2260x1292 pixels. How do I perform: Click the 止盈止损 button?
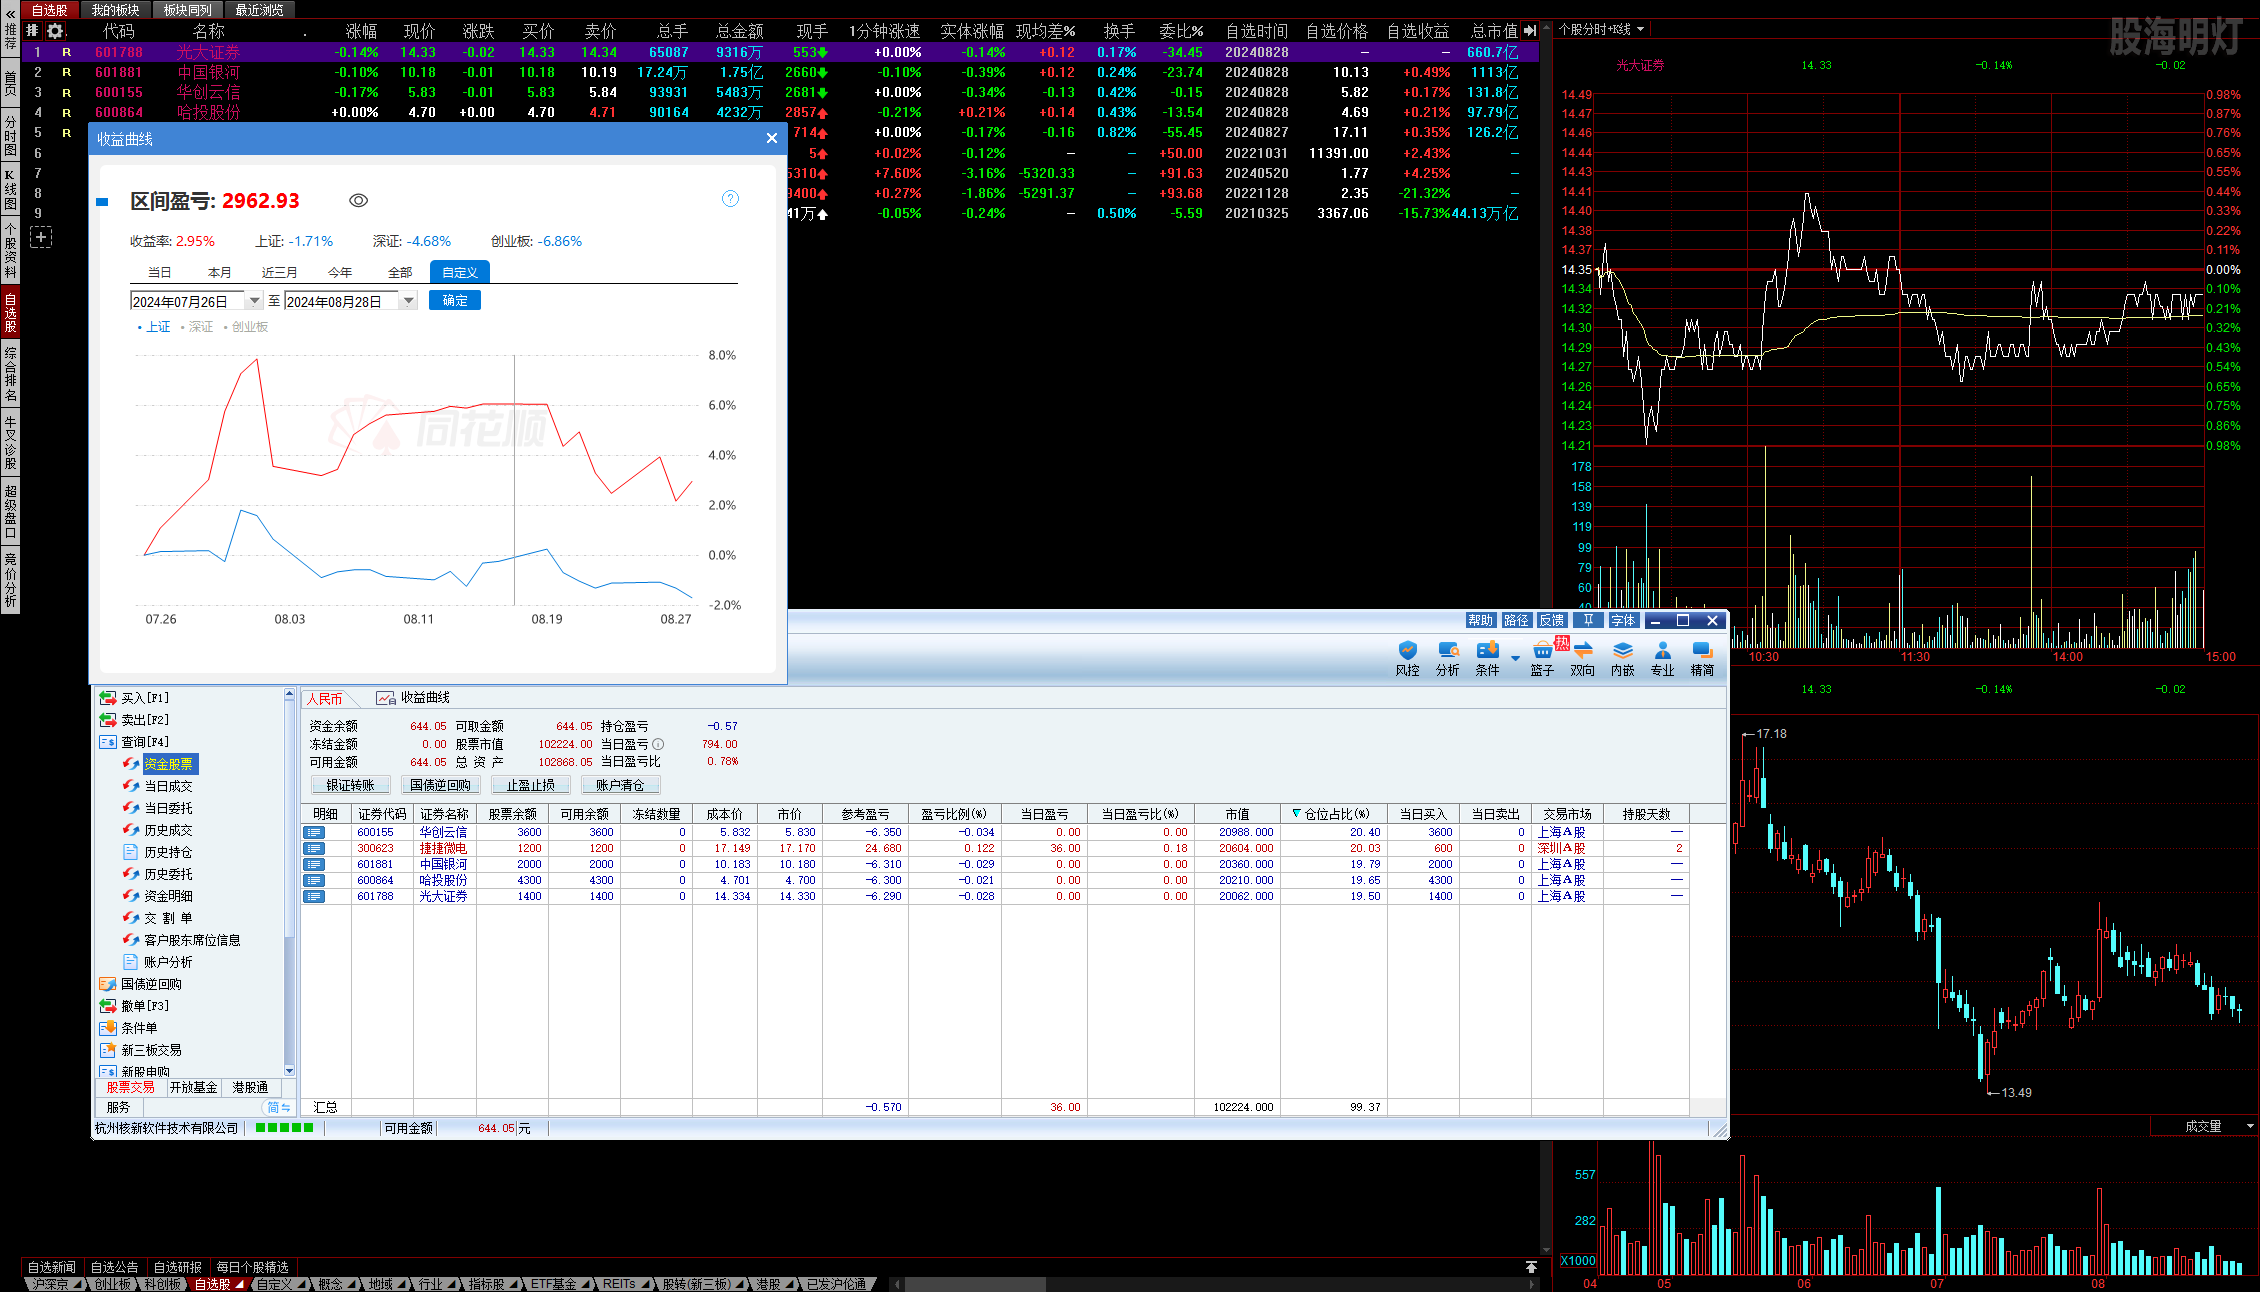point(530,785)
